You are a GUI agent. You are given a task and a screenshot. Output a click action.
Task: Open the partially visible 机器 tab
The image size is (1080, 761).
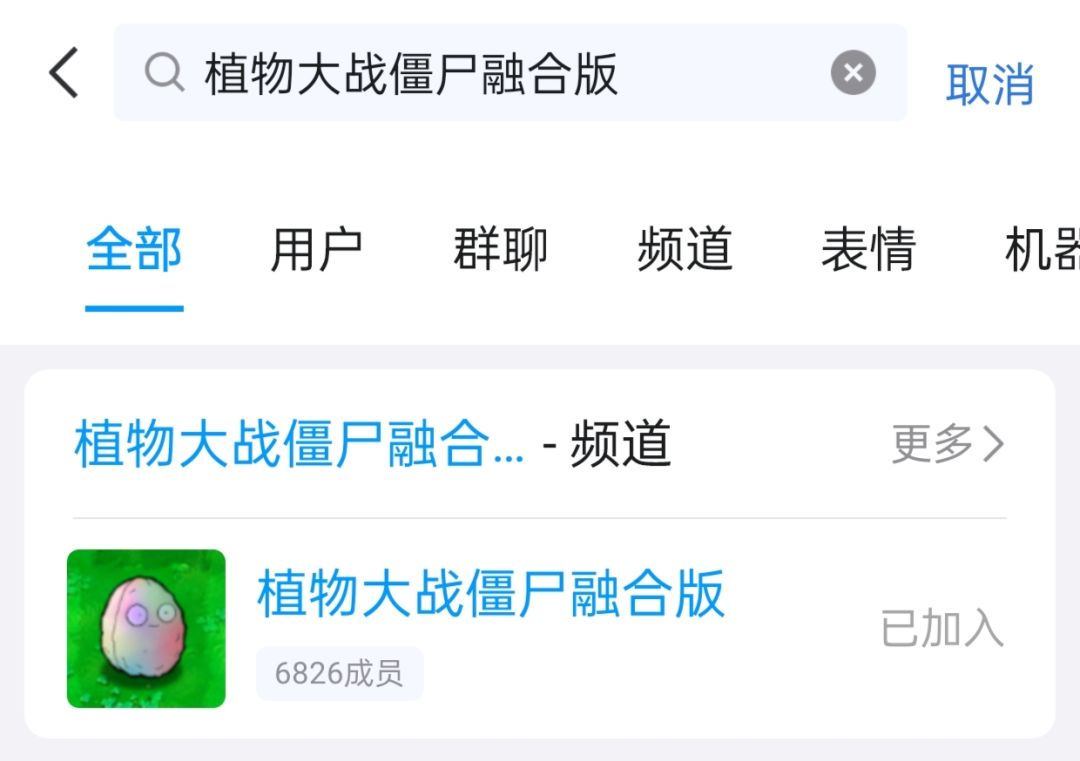pos(1042,249)
